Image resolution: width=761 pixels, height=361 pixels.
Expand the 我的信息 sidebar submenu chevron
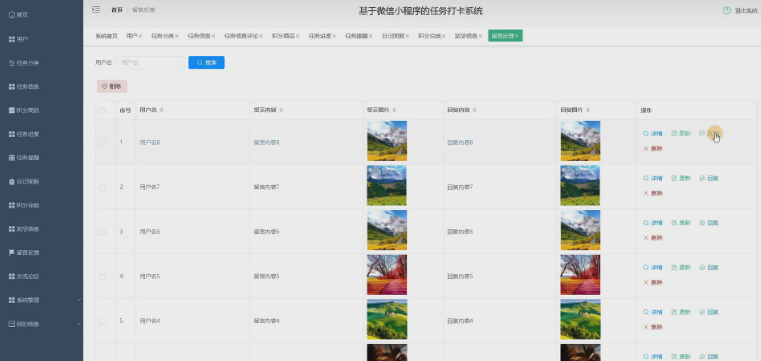click(x=79, y=324)
